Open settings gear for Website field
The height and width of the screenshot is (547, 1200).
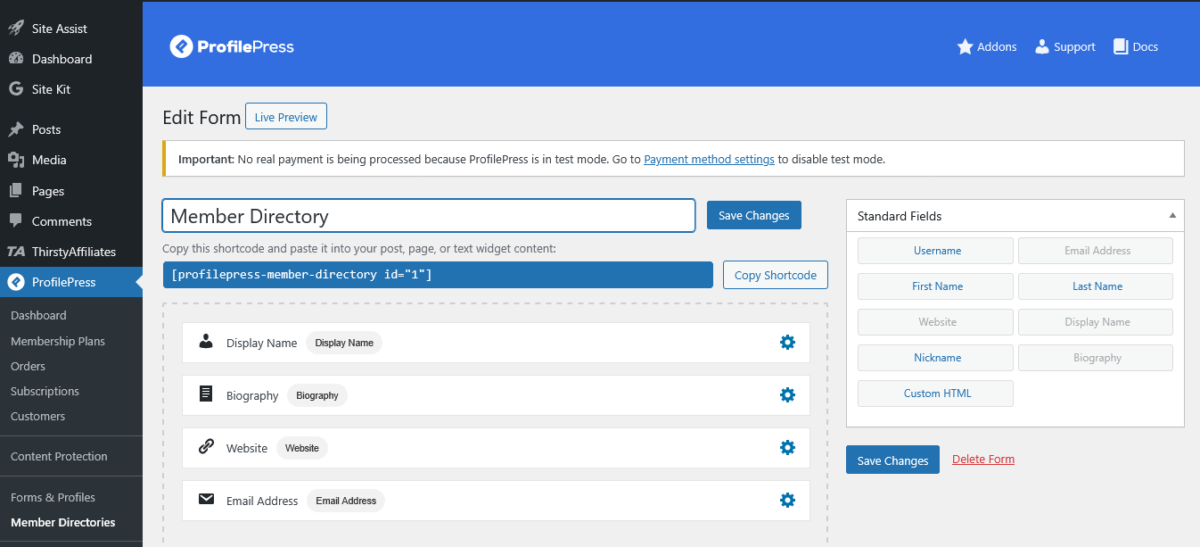tap(787, 447)
